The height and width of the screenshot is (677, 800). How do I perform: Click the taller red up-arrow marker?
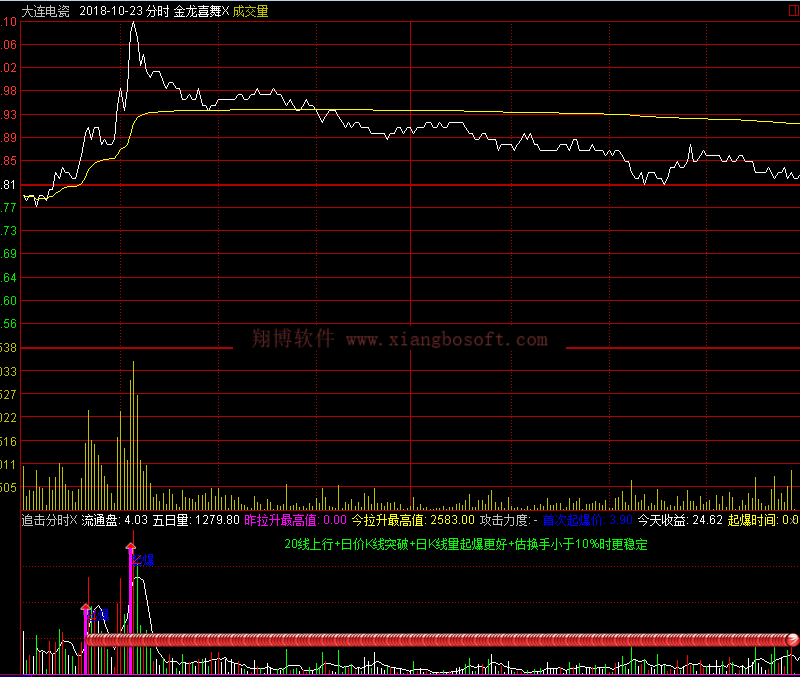pos(130,548)
